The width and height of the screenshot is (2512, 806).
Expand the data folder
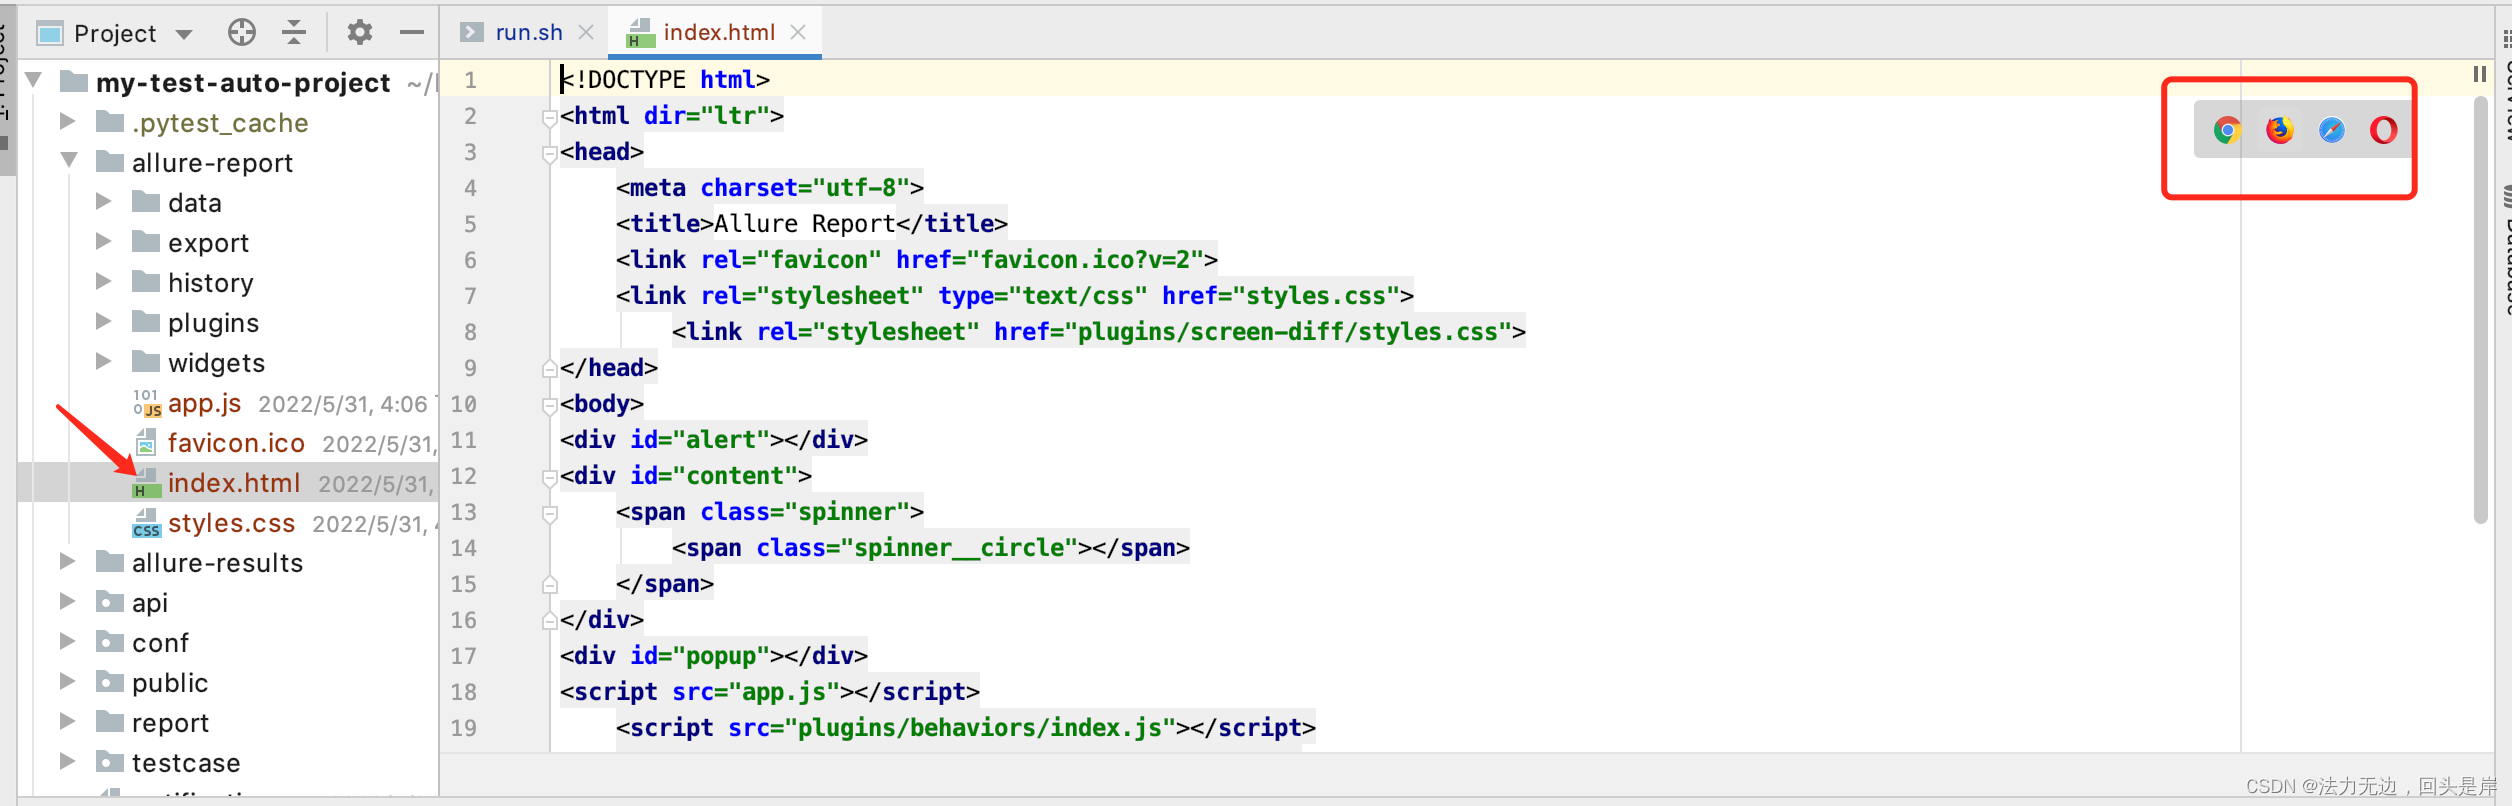click(103, 201)
